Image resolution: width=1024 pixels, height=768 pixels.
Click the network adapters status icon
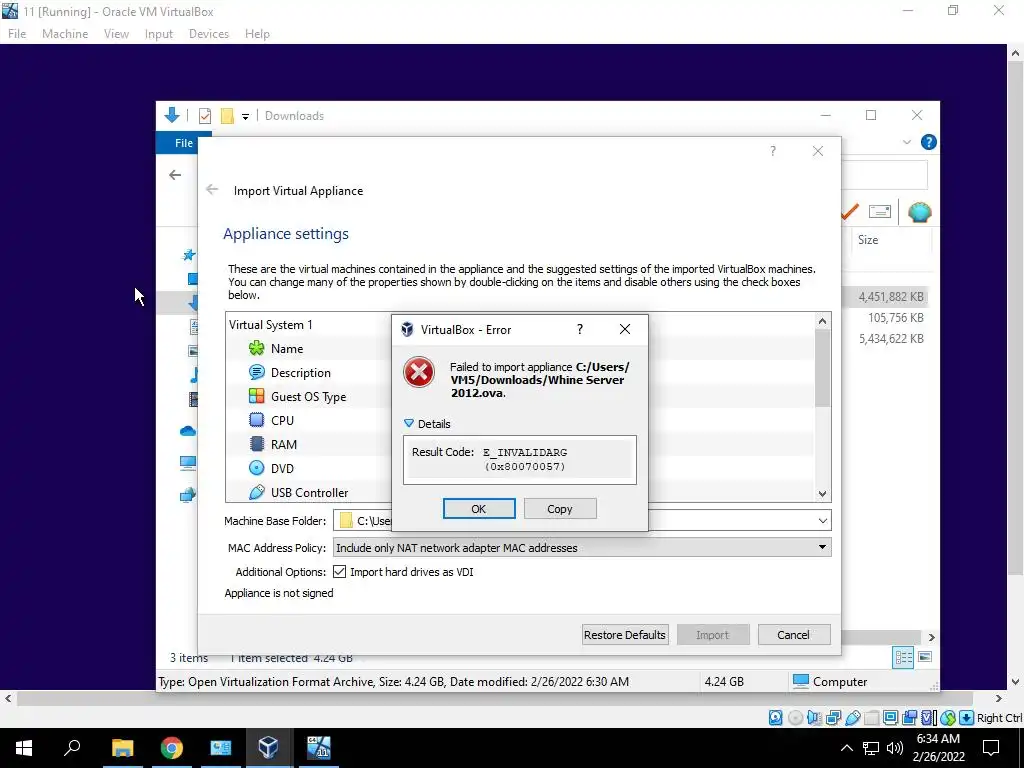(833, 718)
